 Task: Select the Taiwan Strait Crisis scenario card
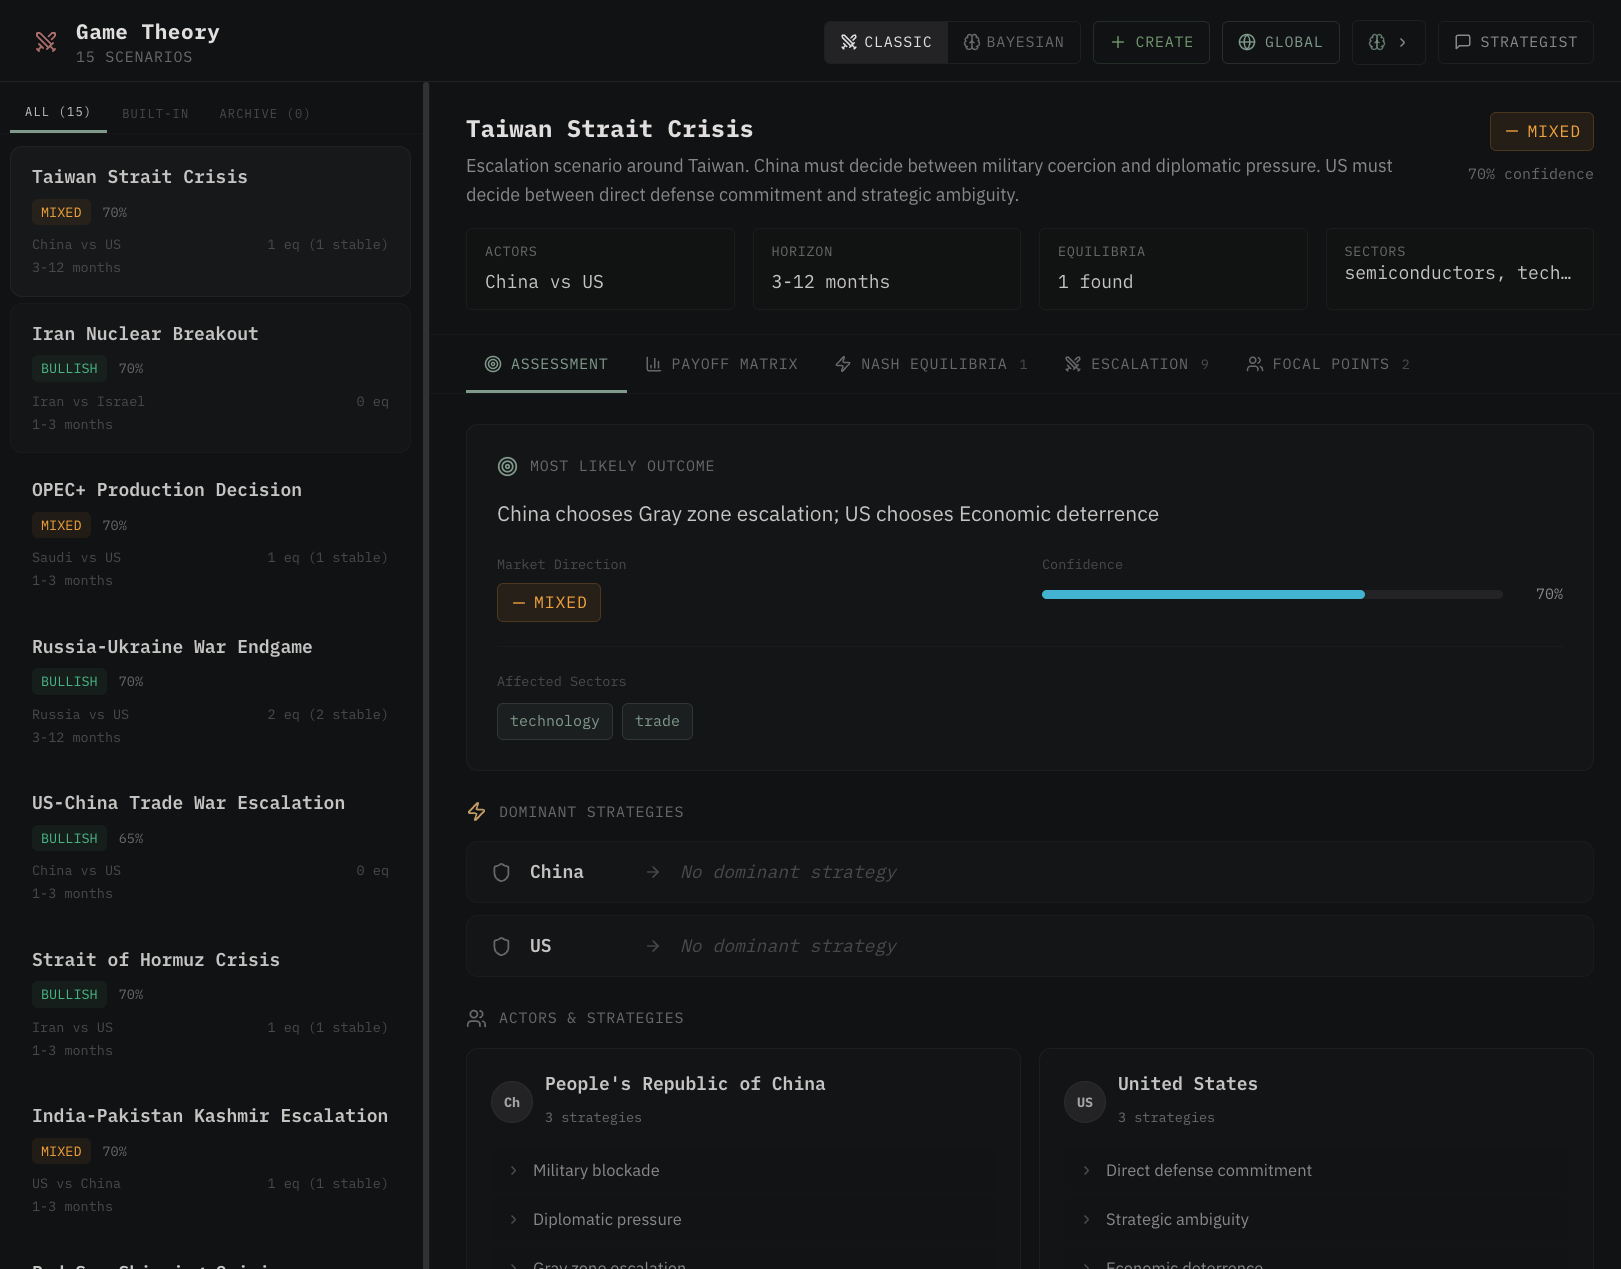210,221
